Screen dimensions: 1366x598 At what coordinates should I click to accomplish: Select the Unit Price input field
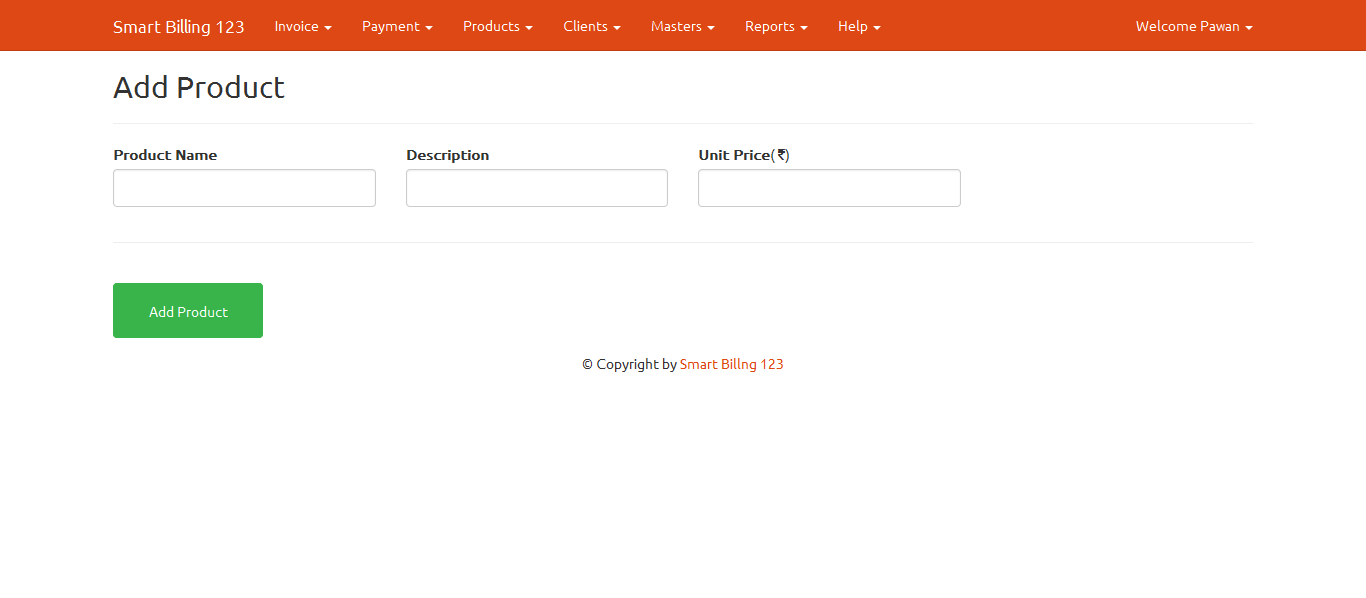pyautogui.click(x=829, y=188)
